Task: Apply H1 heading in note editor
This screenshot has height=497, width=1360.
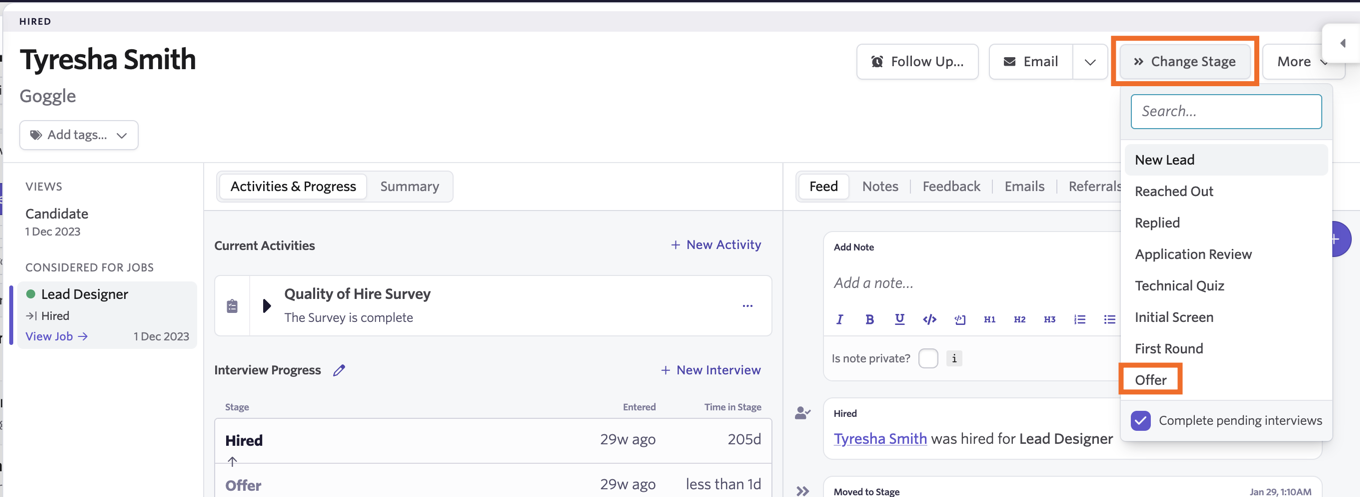Action: (x=989, y=319)
